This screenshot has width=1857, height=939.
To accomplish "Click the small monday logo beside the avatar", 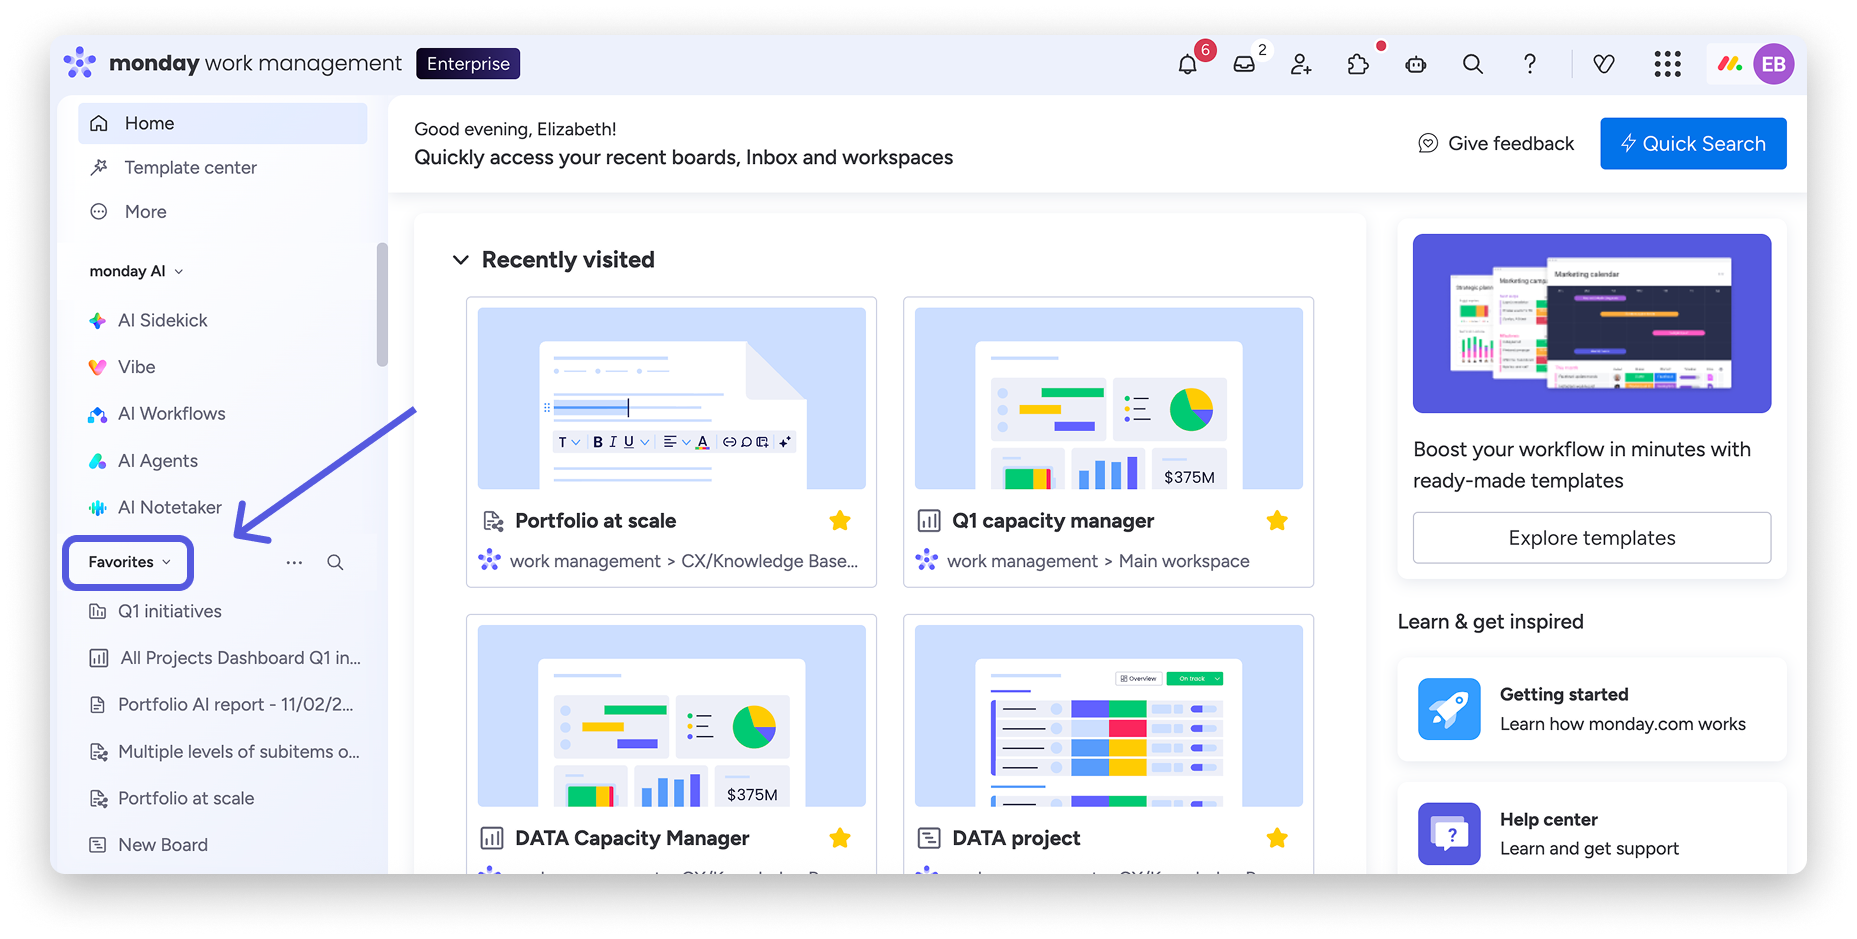I will [1730, 64].
